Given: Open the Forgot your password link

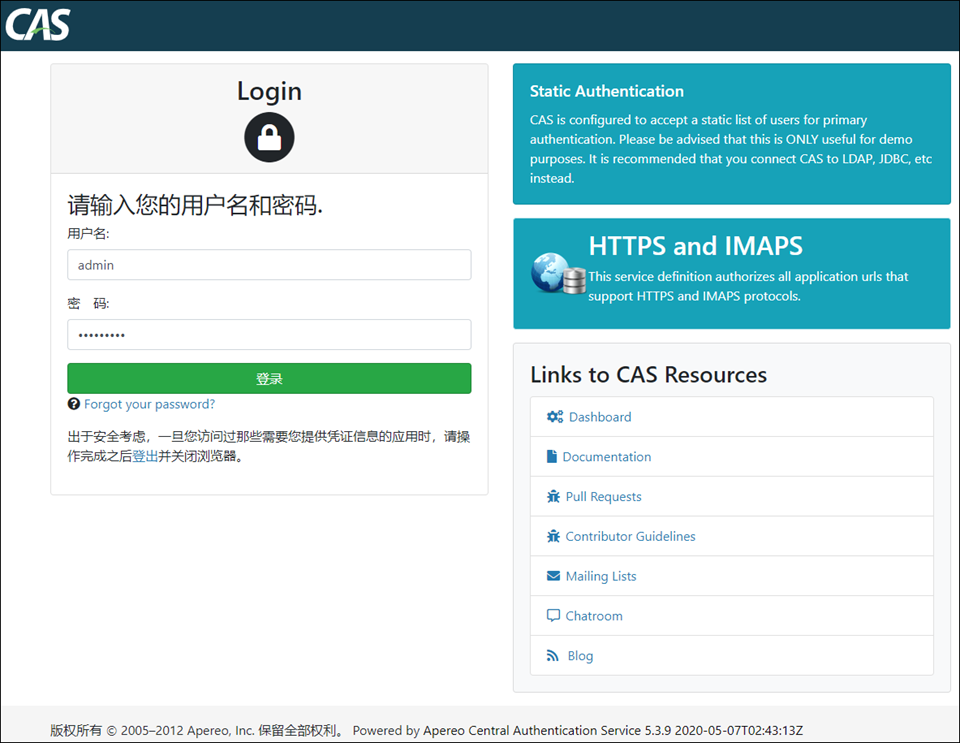Looking at the screenshot, I should (x=149, y=405).
